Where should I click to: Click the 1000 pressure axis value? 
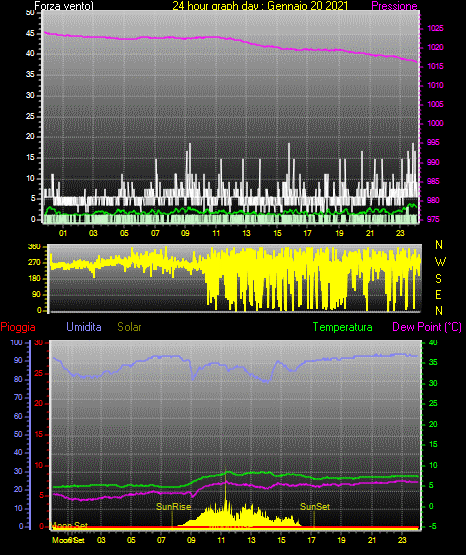435,123
